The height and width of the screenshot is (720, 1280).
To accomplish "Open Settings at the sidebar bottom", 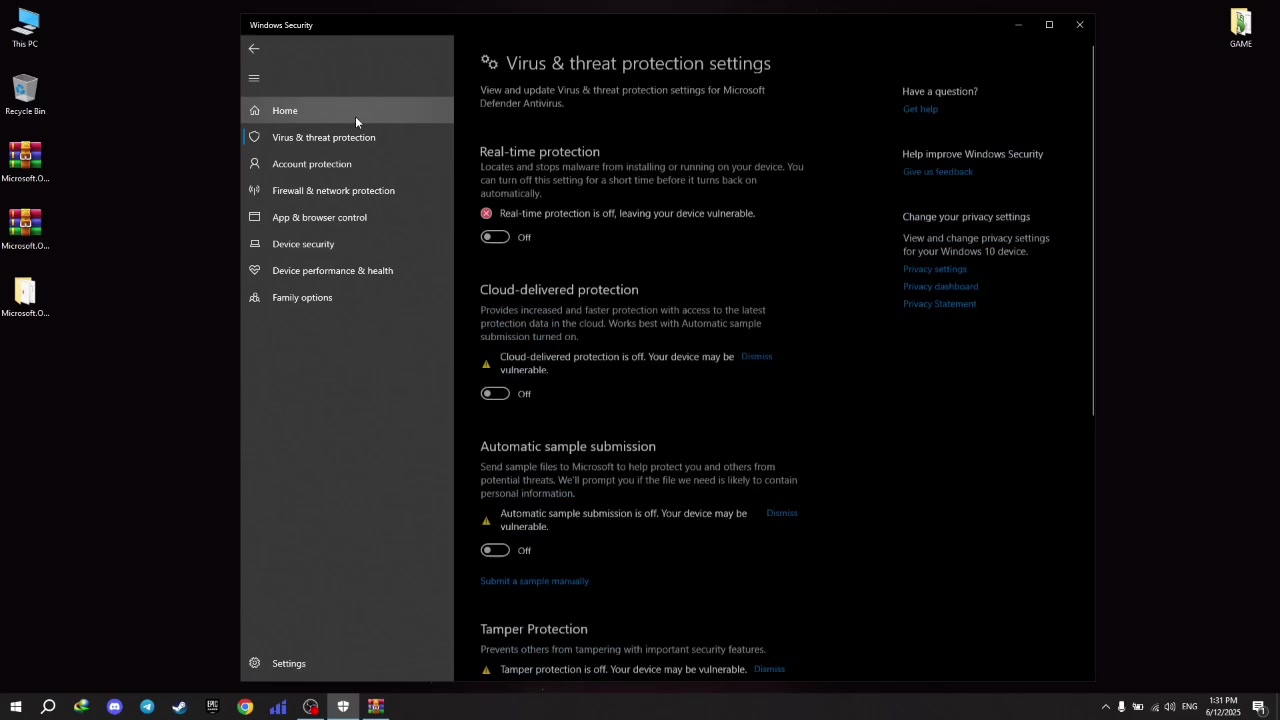I will (x=347, y=663).
